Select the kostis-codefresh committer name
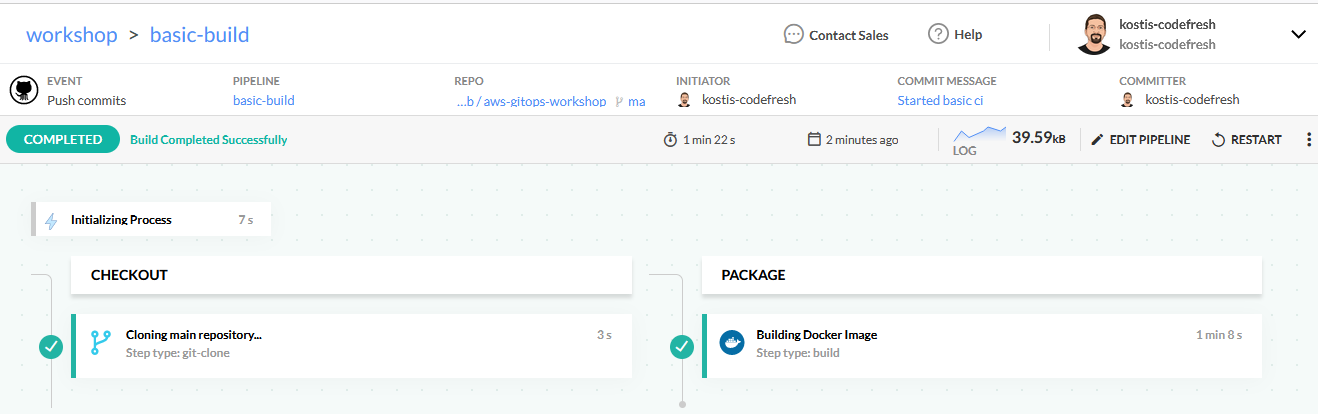Screen dimensions: 1318x414 point(1192,100)
